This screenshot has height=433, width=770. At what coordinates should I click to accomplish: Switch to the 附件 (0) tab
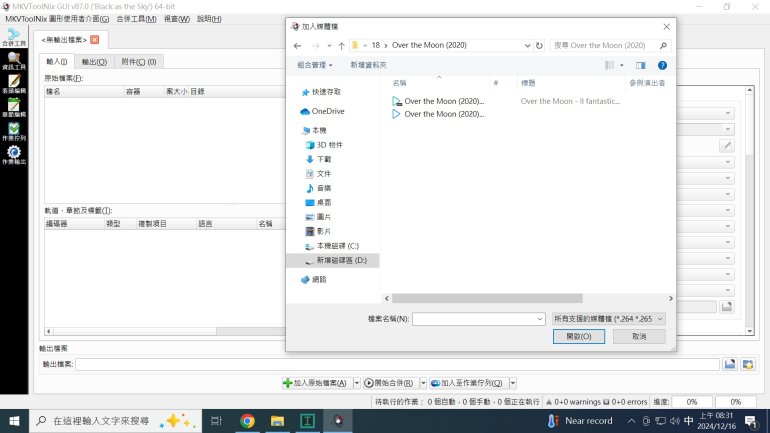(x=138, y=62)
